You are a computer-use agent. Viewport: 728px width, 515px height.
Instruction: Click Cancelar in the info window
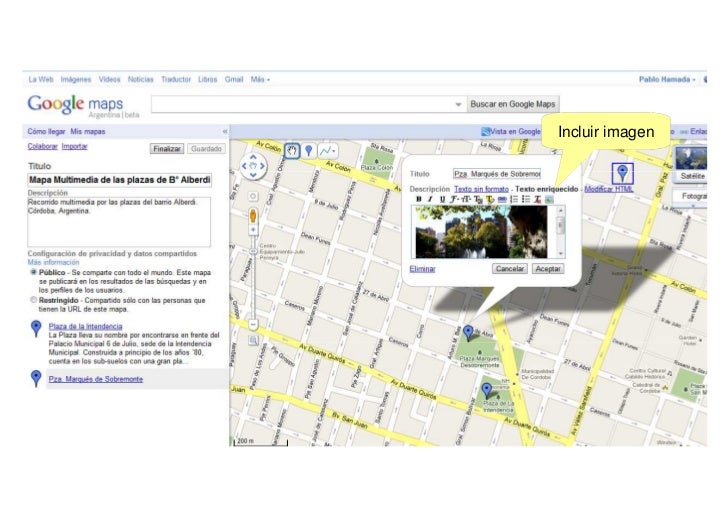(509, 268)
